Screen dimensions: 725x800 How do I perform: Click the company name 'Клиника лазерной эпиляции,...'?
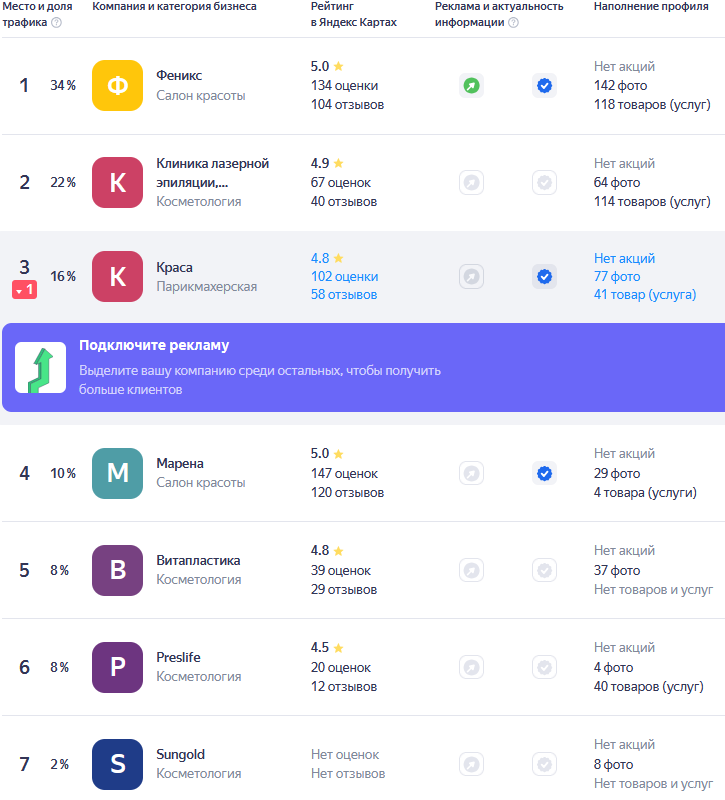click(212, 173)
